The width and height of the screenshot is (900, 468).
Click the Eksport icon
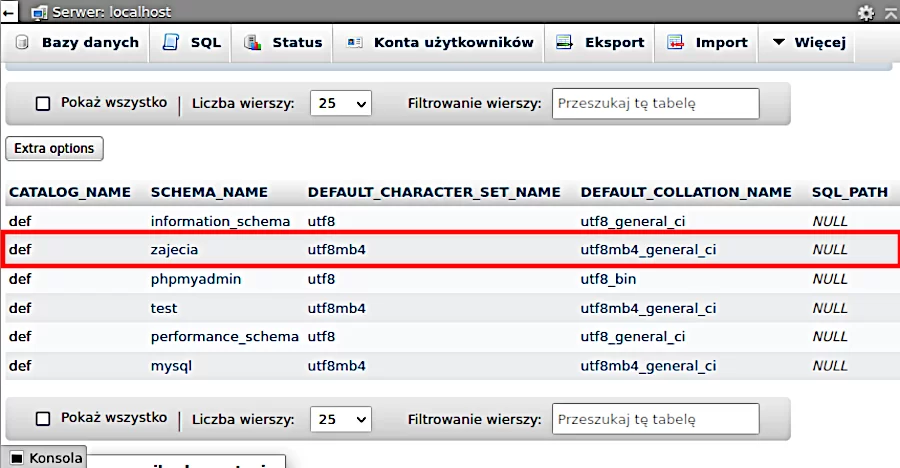click(564, 42)
